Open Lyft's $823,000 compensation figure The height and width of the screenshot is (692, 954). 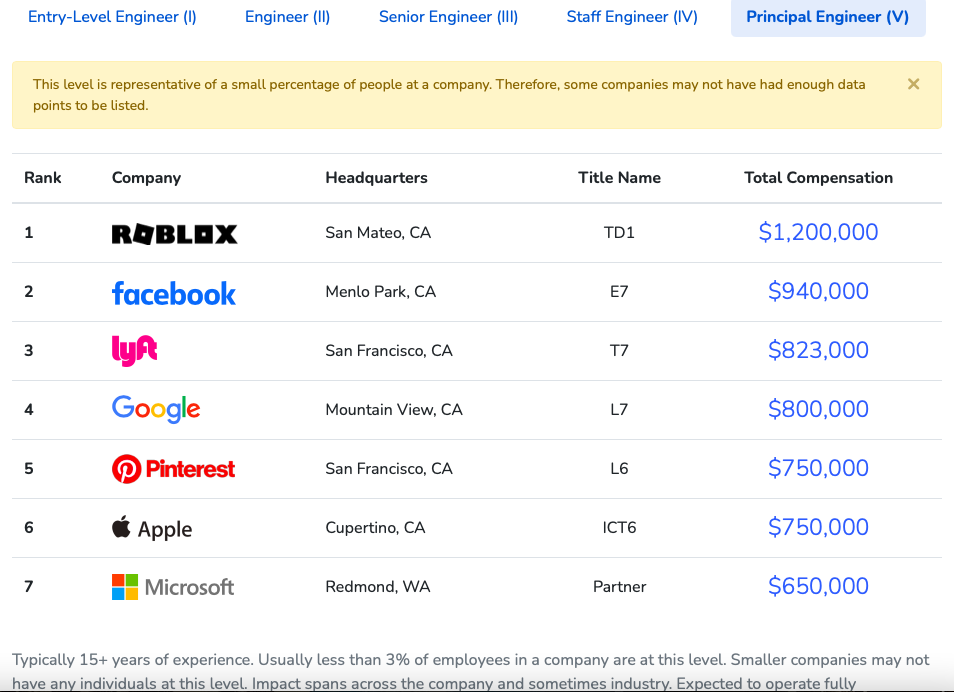[x=818, y=350]
